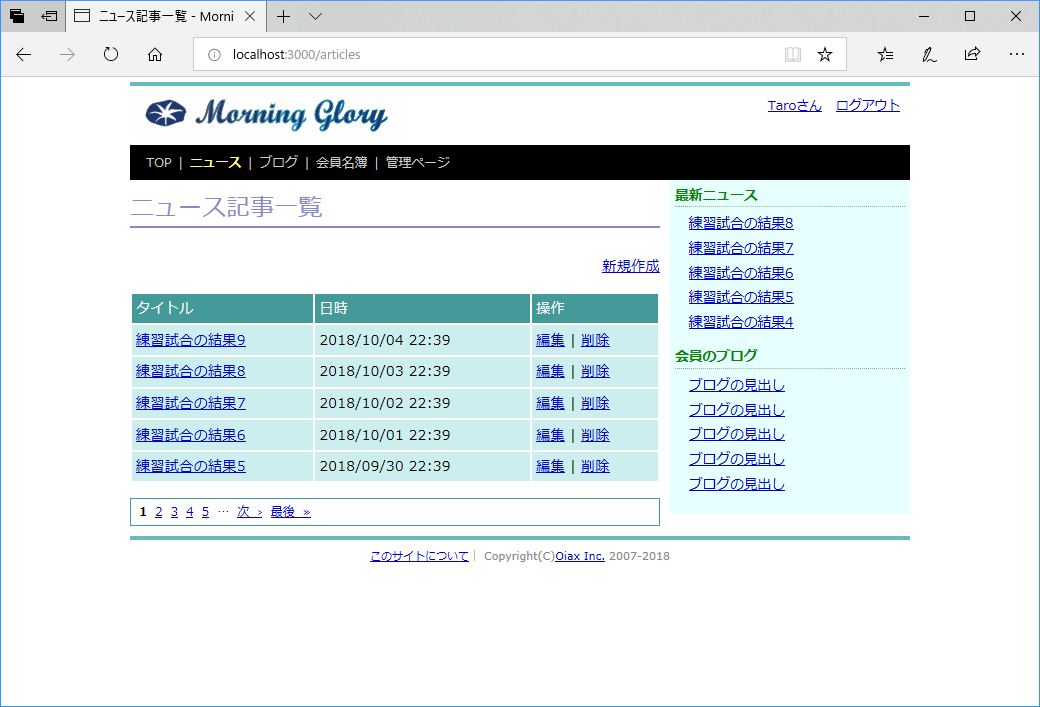This screenshot has width=1040, height=707.
Task: Open the ニュース navigation item
Action: (x=216, y=162)
